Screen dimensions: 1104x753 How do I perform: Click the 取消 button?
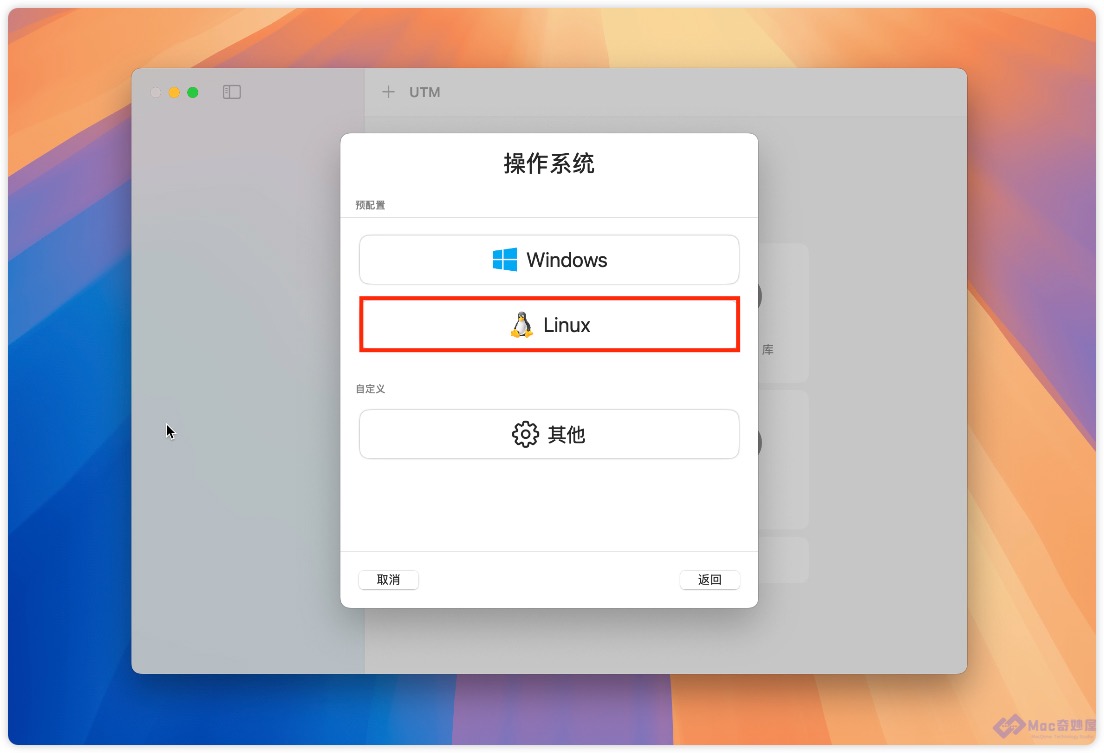point(389,580)
